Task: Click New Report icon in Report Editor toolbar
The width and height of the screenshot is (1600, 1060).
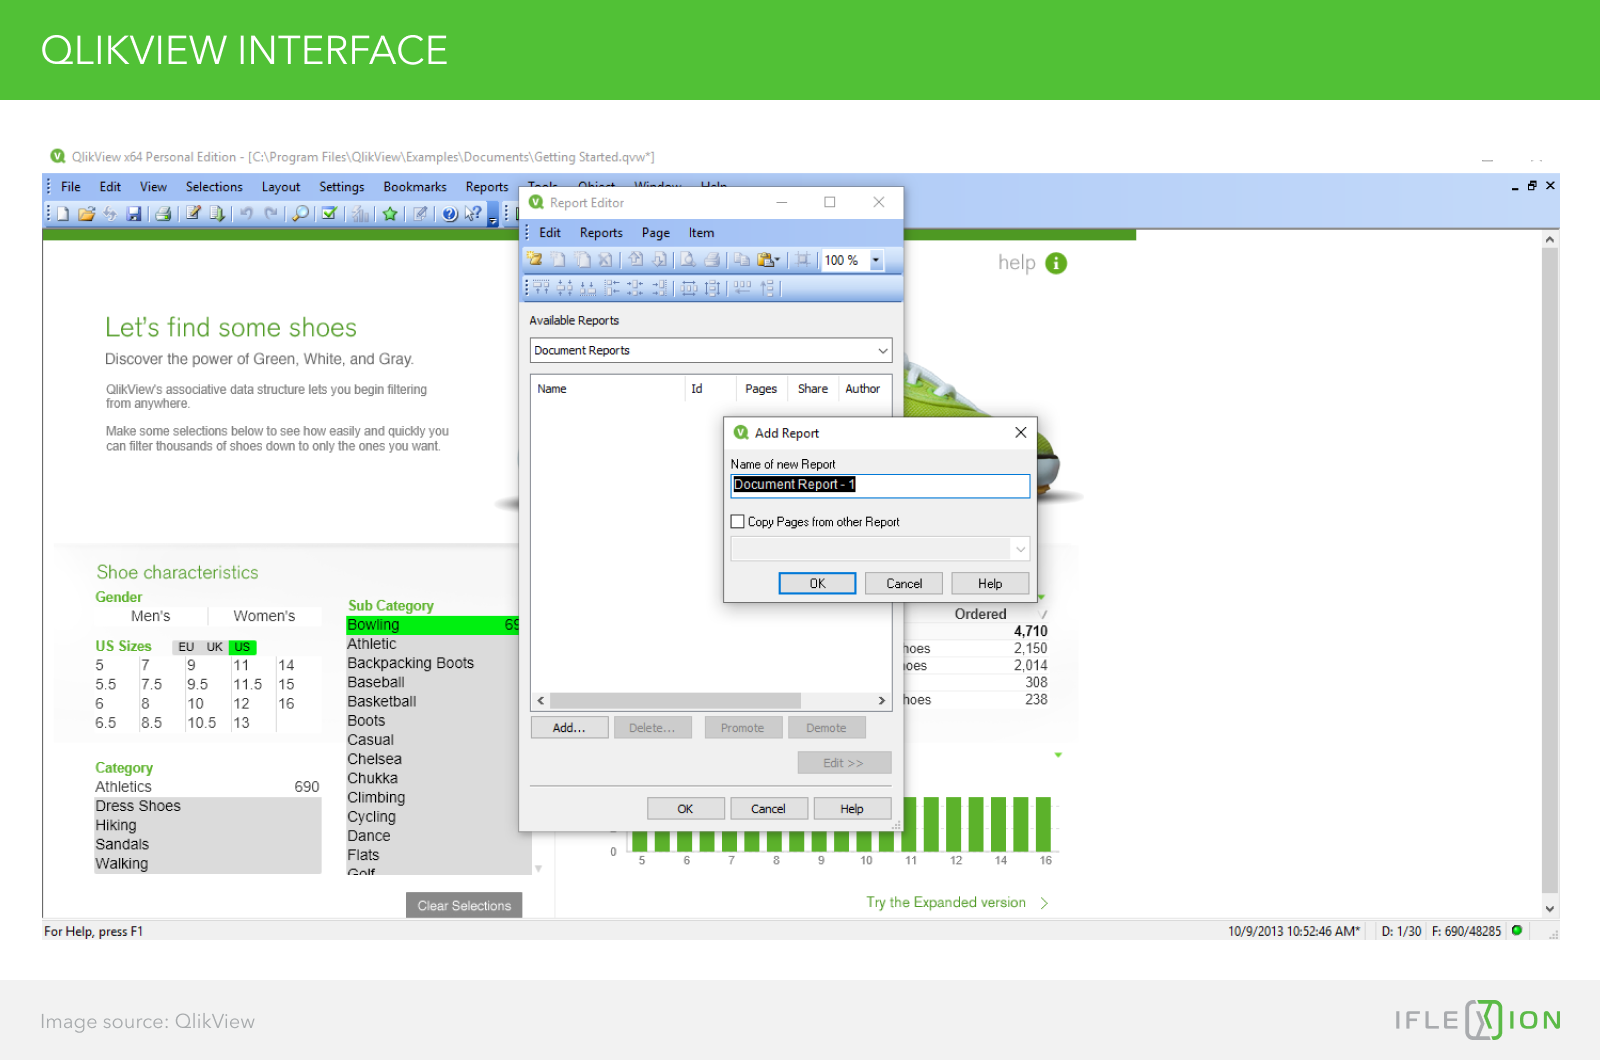Action: tap(535, 259)
